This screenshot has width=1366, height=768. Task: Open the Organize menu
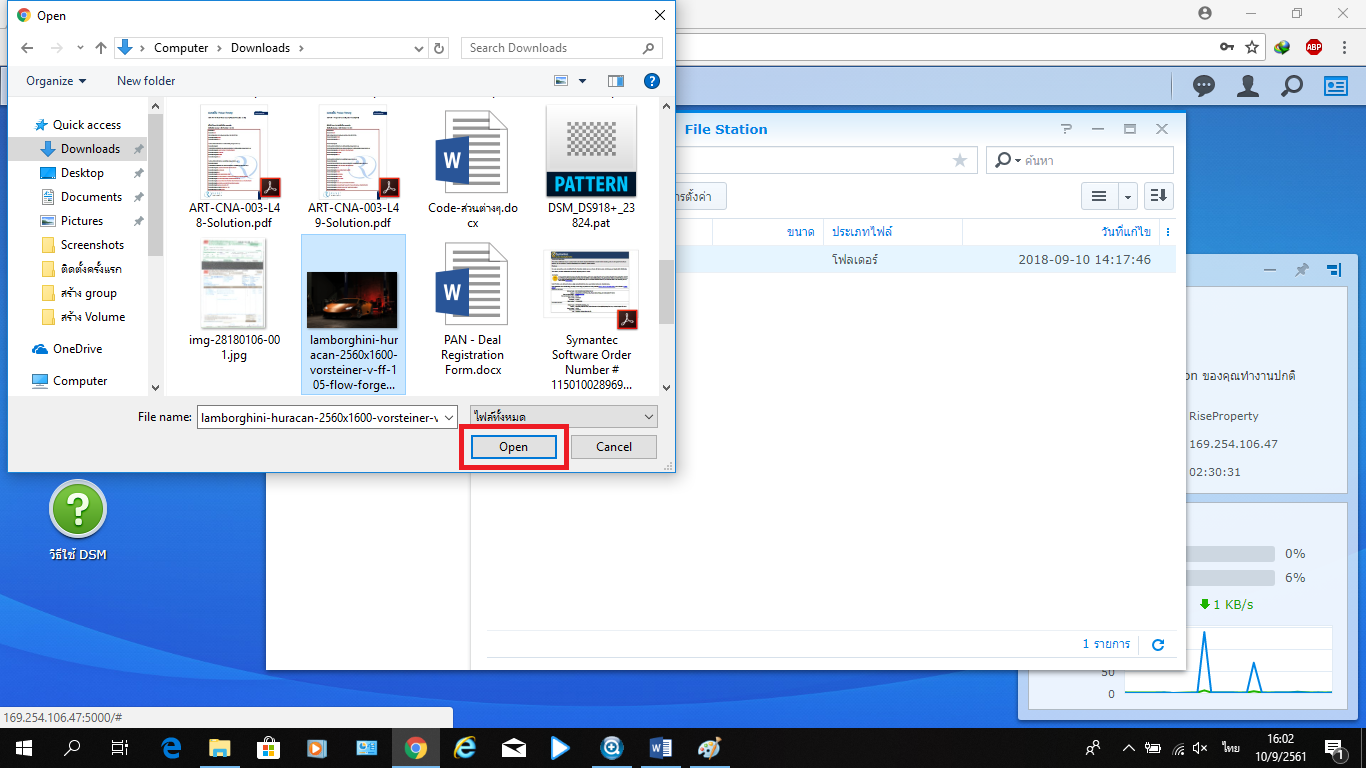pyautogui.click(x=56, y=81)
